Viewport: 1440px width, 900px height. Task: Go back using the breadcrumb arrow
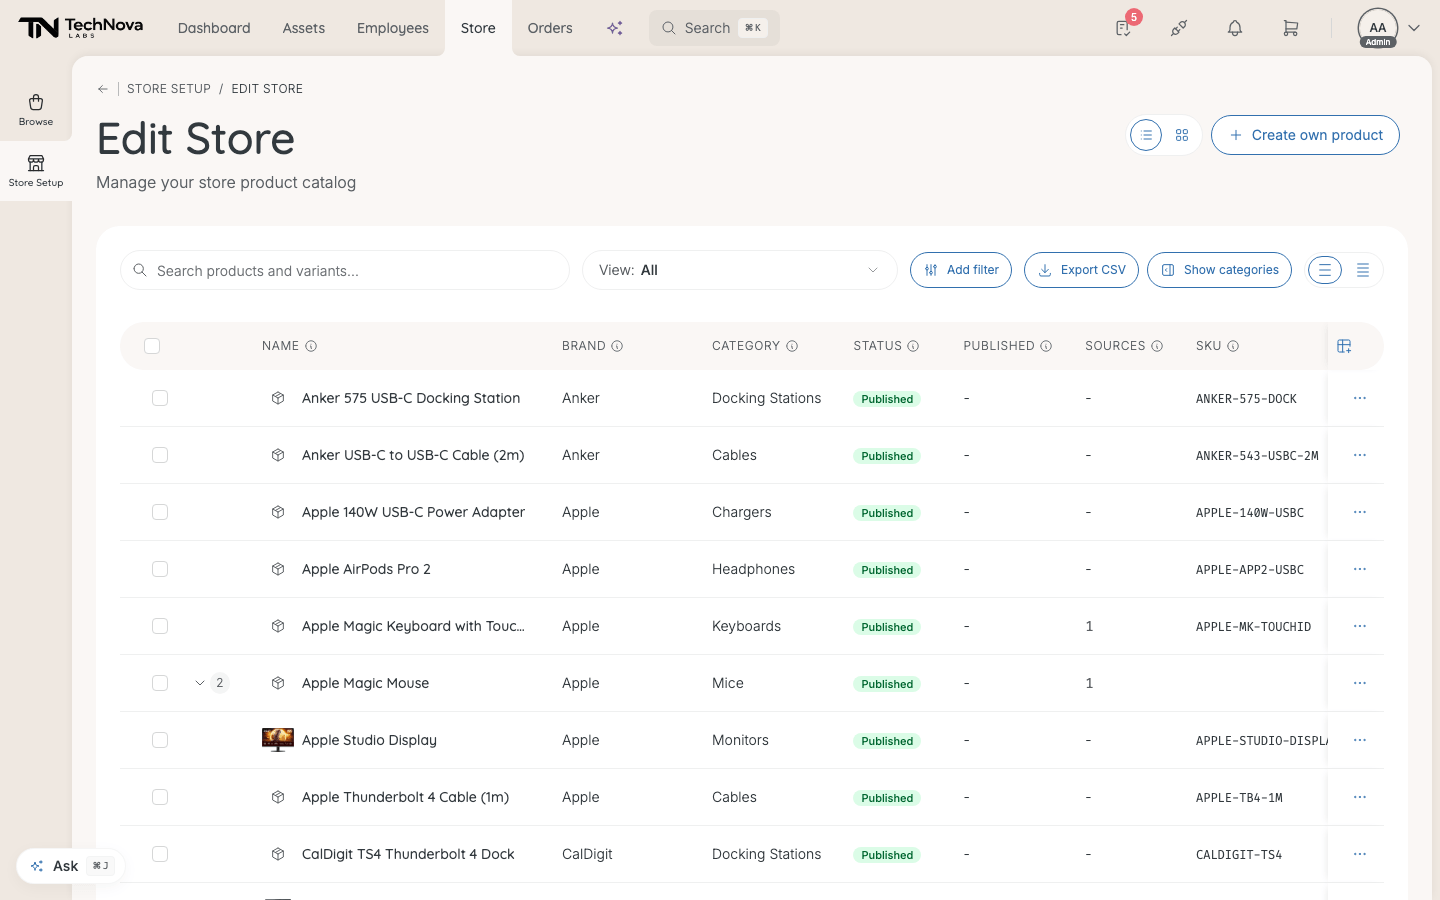[x=103, y=89]
